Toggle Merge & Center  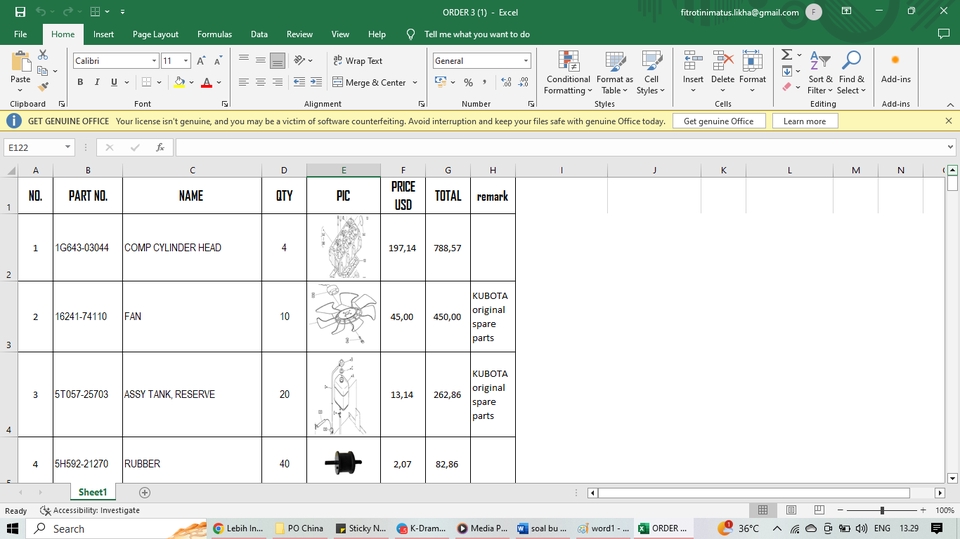pyautogui.click(x=369, y=82)
